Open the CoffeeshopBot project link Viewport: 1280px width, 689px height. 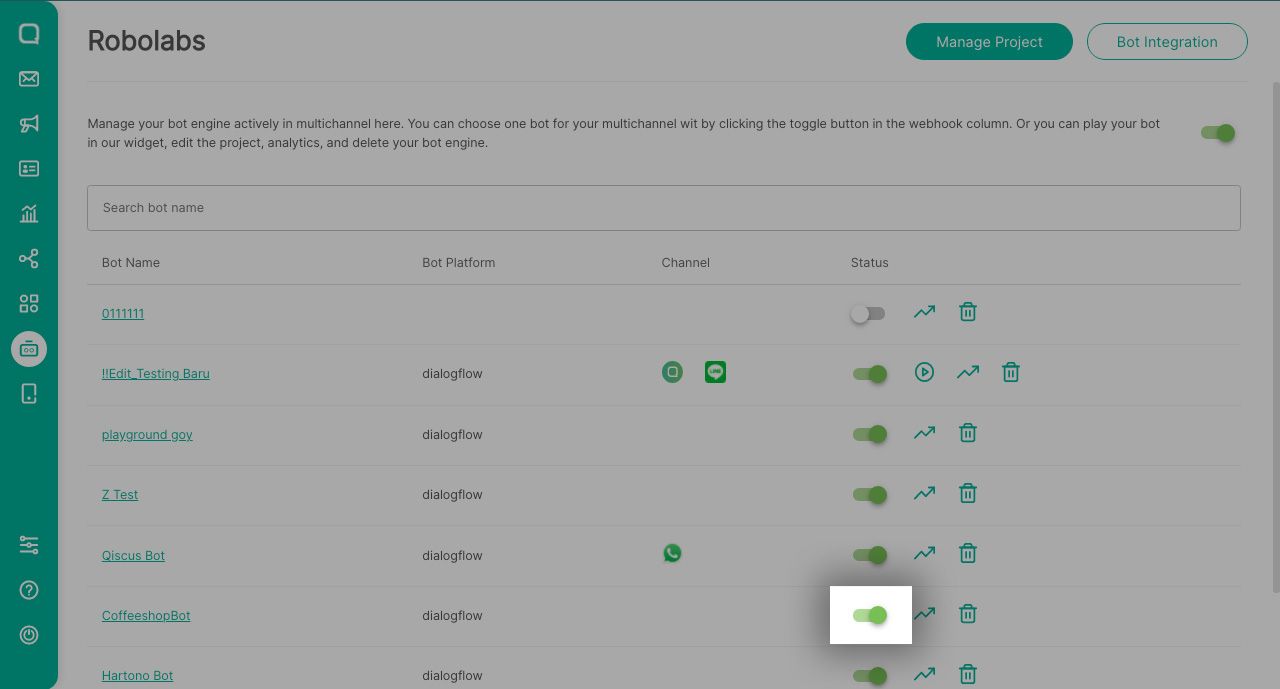[x=146, y=616]
